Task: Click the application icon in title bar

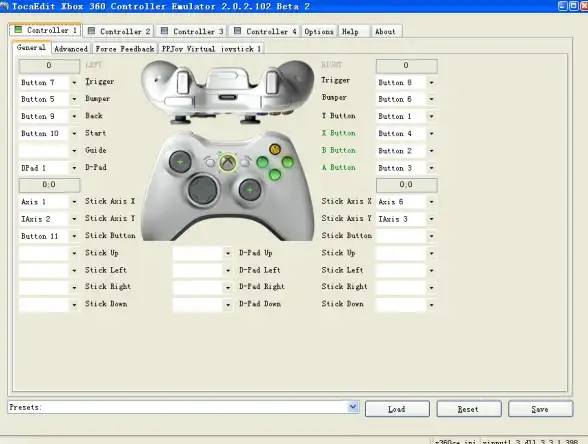Action: click(4, 6)
